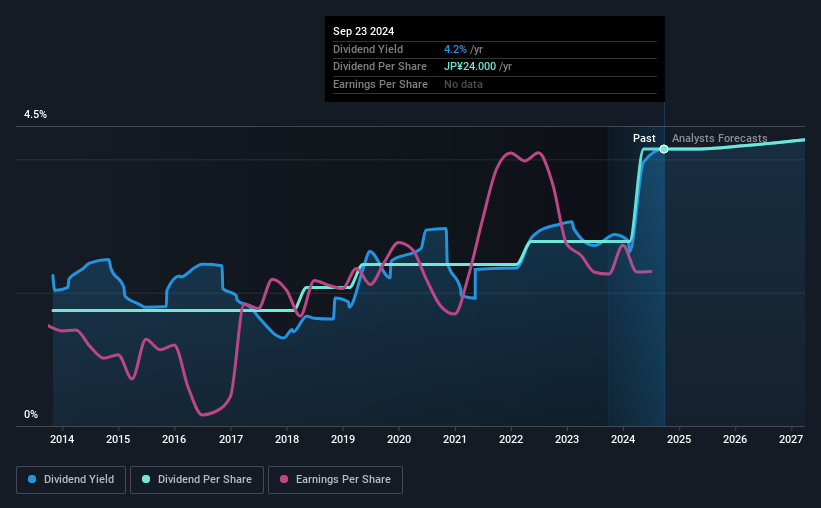Click the 'Dividend Per Share' row label in tooltip

380,67
